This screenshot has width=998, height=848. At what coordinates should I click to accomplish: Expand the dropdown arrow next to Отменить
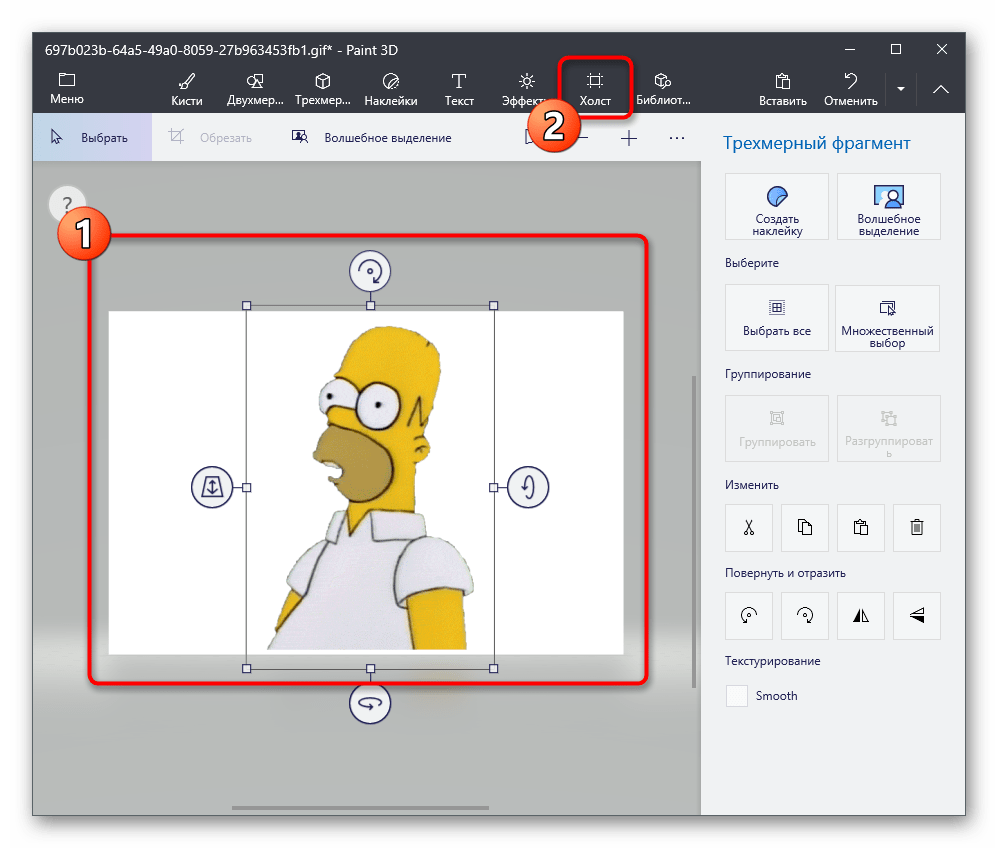pos(901,89)
